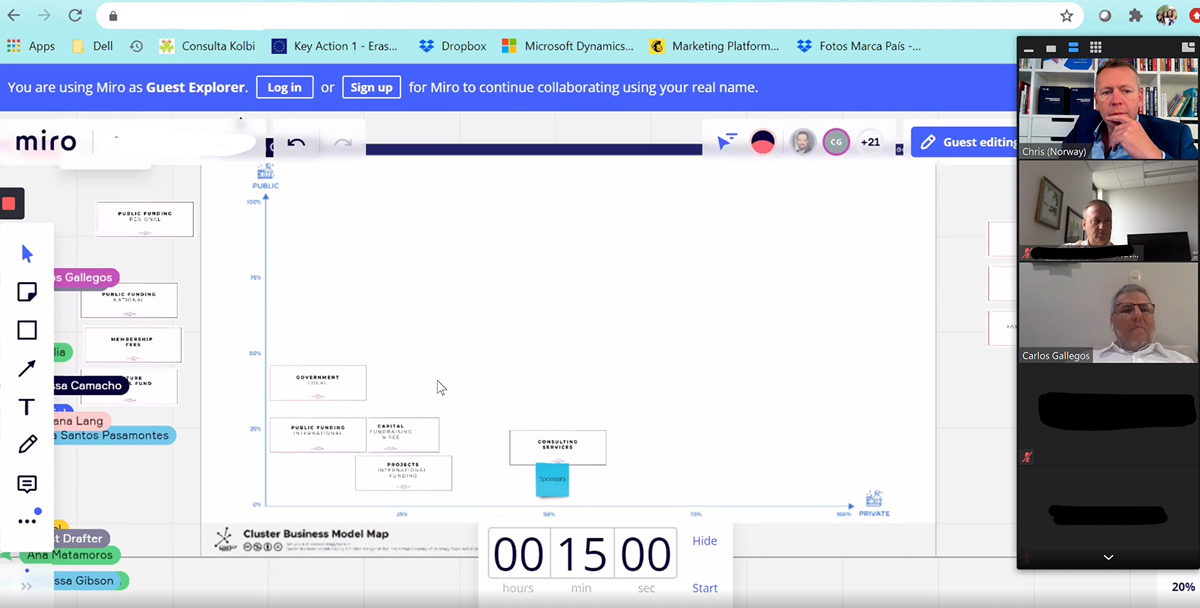This screenshot has width=1200, height=608.
Task: Select the cursor arrow tool in Miro
Action: [x=27, y=254]
